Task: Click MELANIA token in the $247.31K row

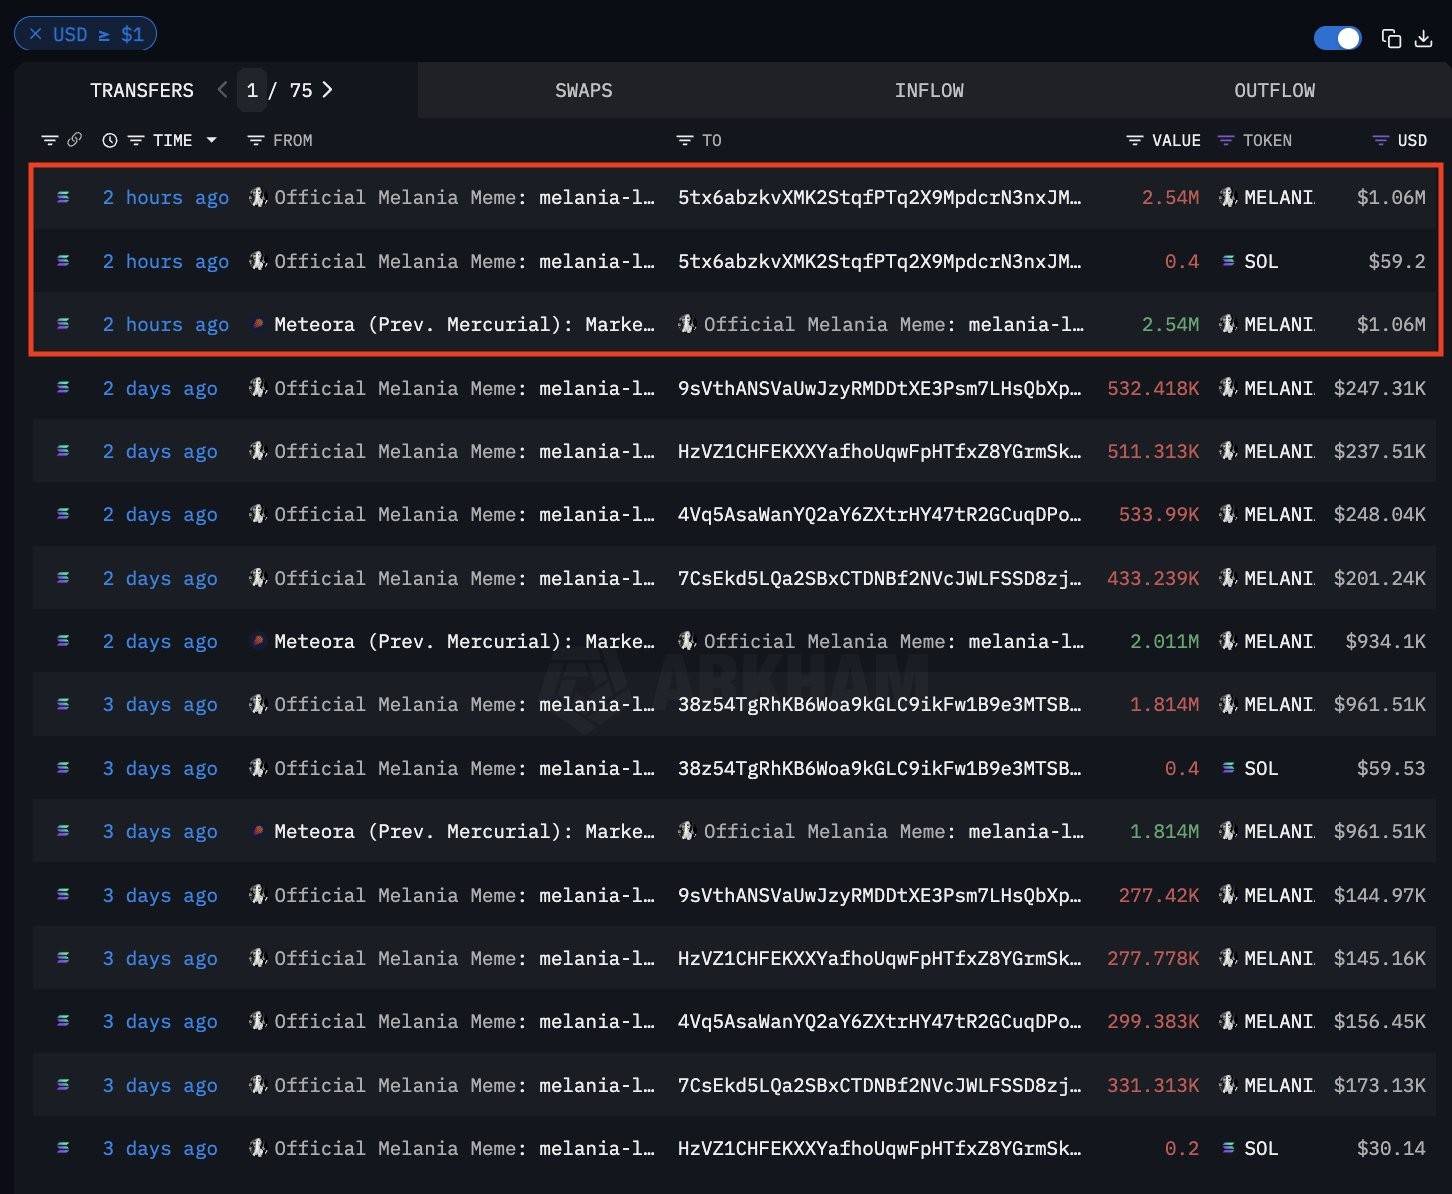Action: click(x=1278, y=388)
